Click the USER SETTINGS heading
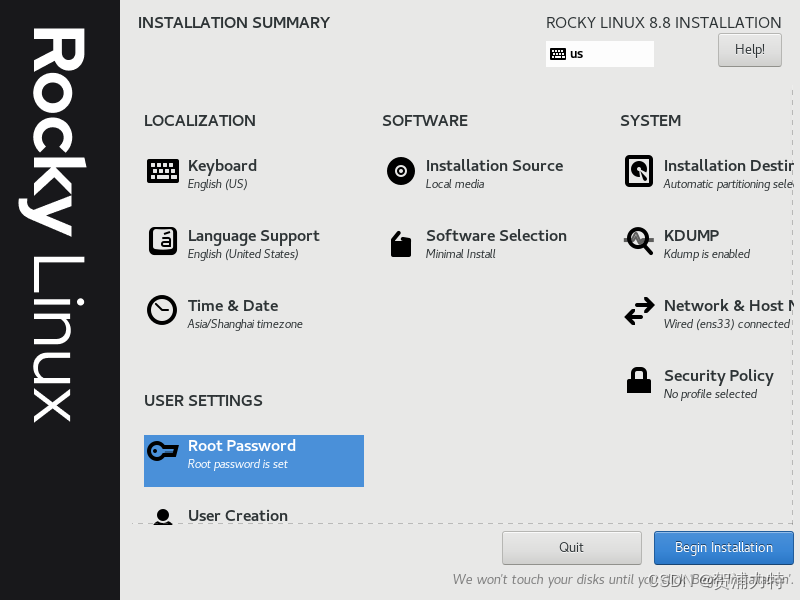The height and width of the screenshot is (600, 800). [x=203, y=401]
